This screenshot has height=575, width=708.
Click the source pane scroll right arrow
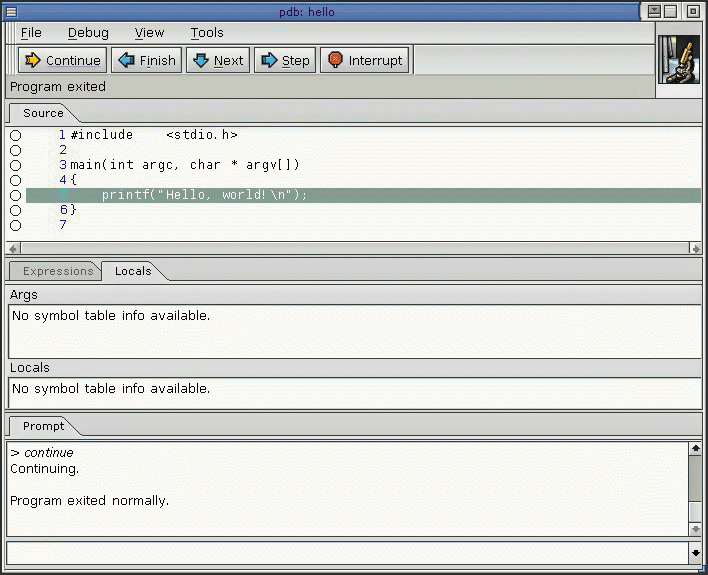695,248
